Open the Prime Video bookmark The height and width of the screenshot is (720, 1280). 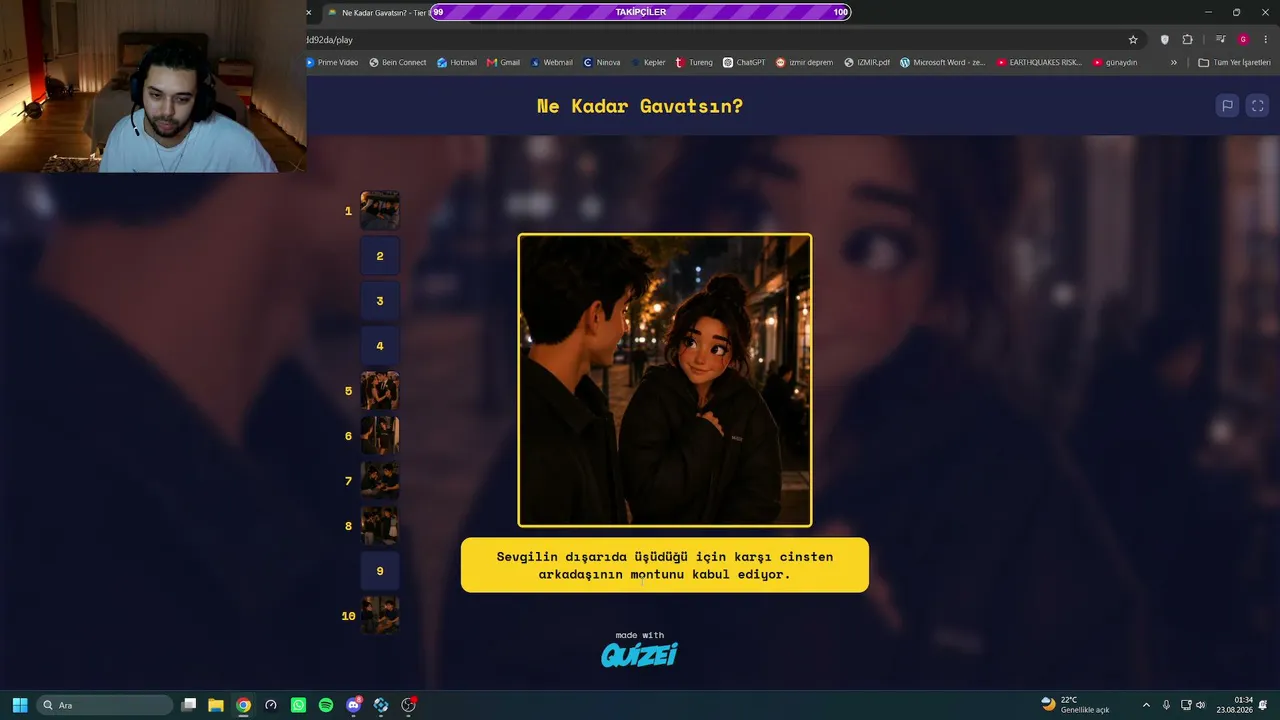coord(332,62)
